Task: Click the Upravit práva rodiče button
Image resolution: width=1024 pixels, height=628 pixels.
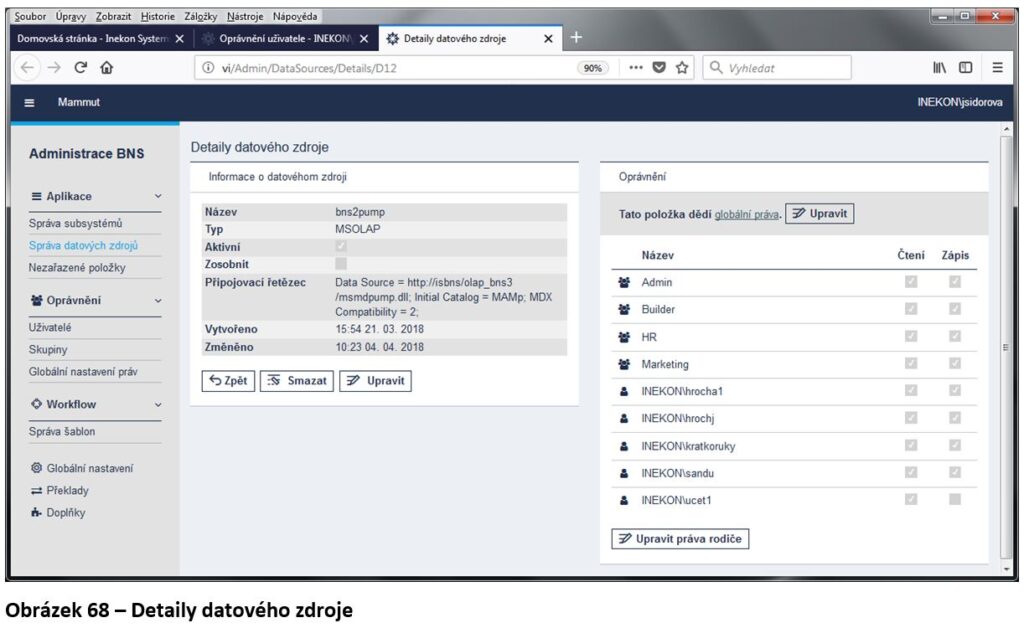Action: click(x=680, y=539)
